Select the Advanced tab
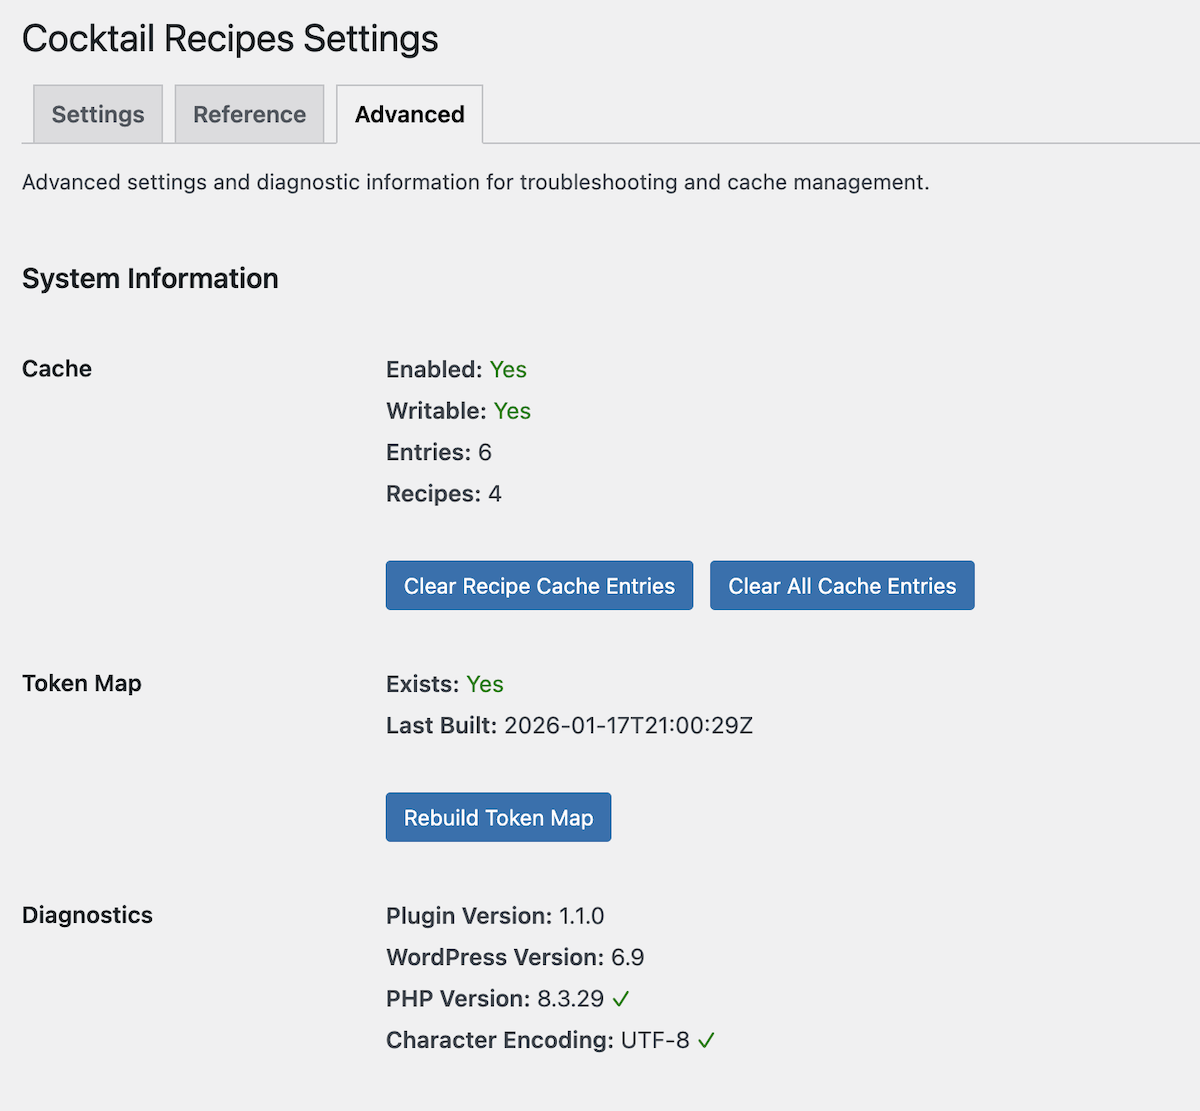This screenshot has height=1111, width=1200. [x=409, y=115]
